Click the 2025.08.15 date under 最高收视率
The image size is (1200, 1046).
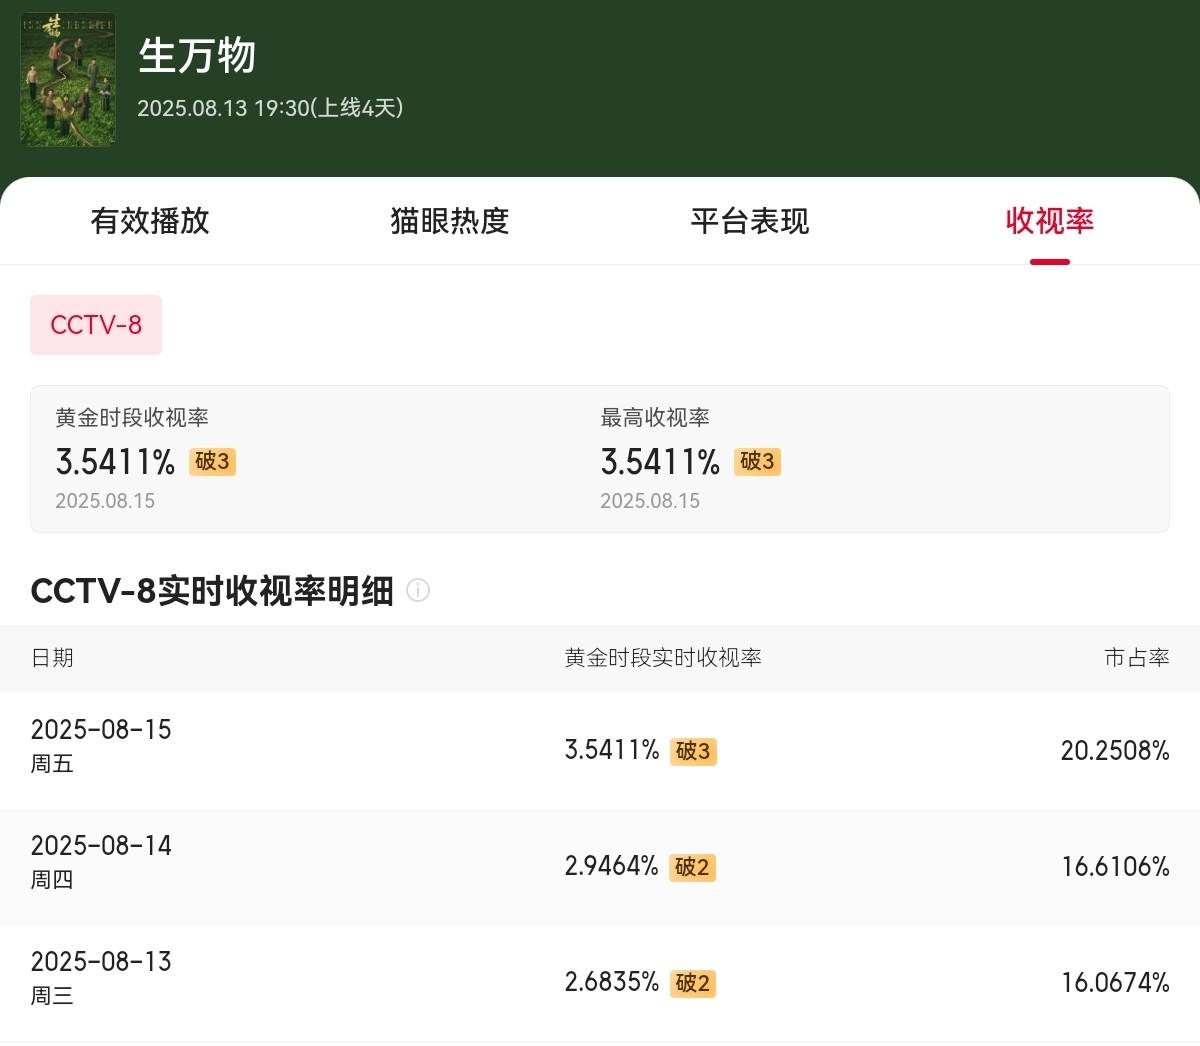coord(650,501)
